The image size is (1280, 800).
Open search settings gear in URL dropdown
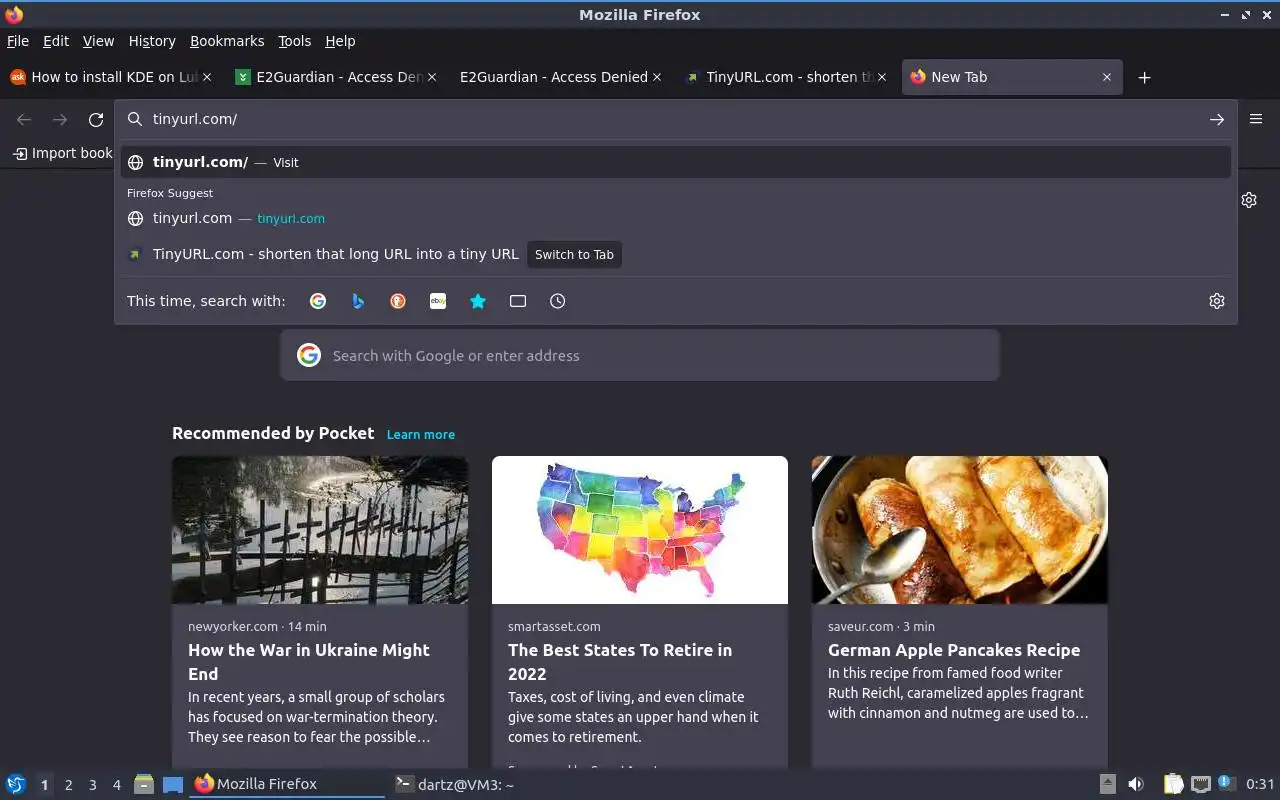click(1217, 301)
